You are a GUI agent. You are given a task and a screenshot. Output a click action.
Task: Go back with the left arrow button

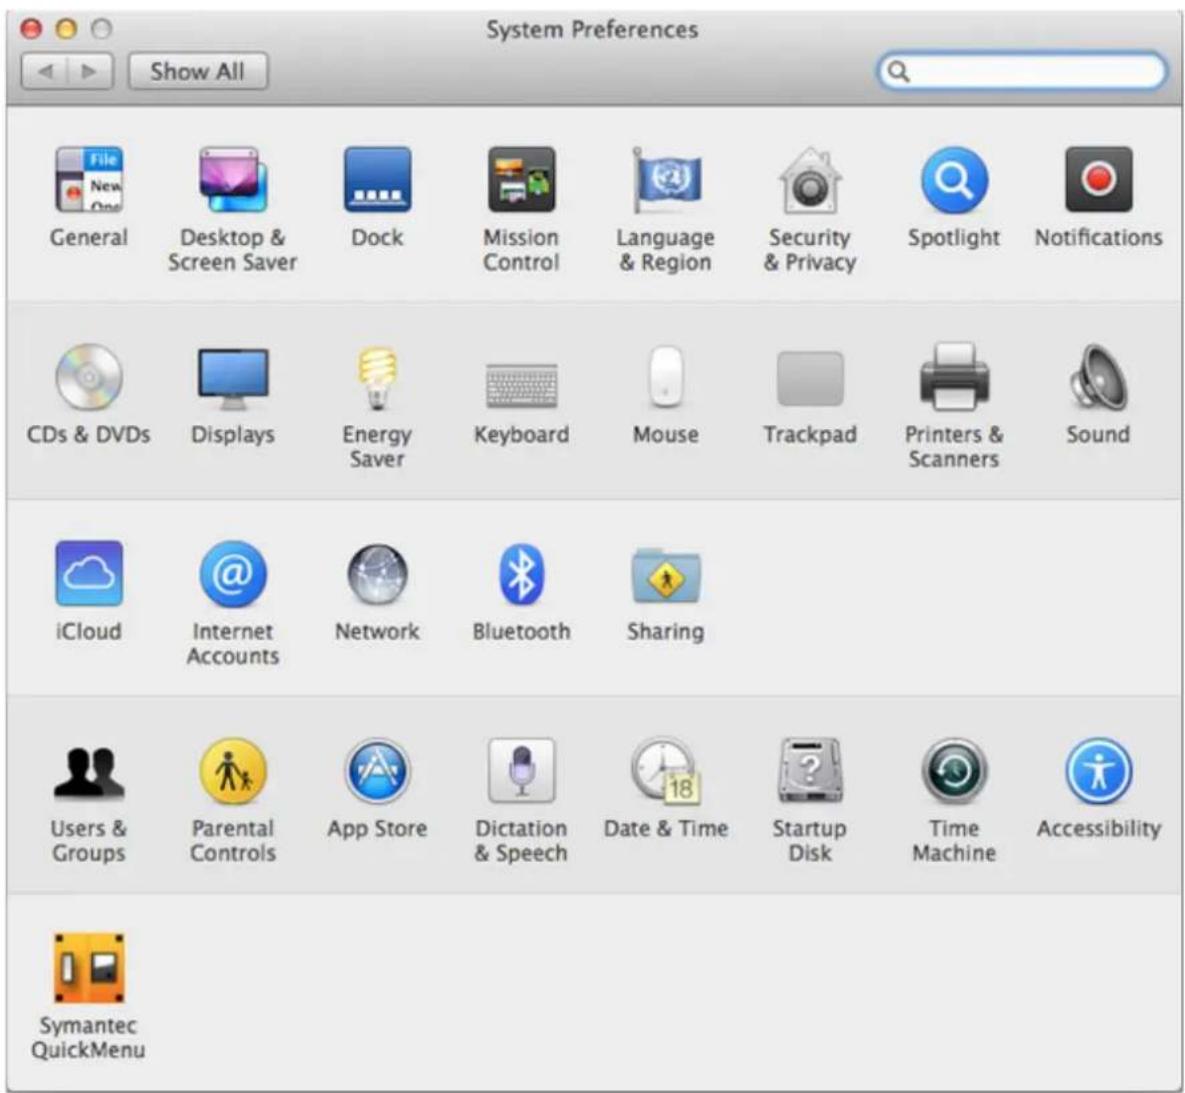point(45,71)
